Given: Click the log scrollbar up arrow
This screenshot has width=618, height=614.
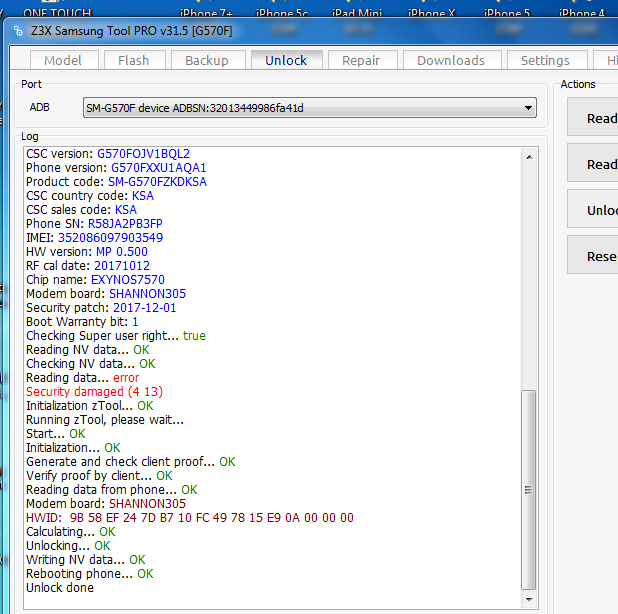Looking at the screenshot, I should pos(529,157).
